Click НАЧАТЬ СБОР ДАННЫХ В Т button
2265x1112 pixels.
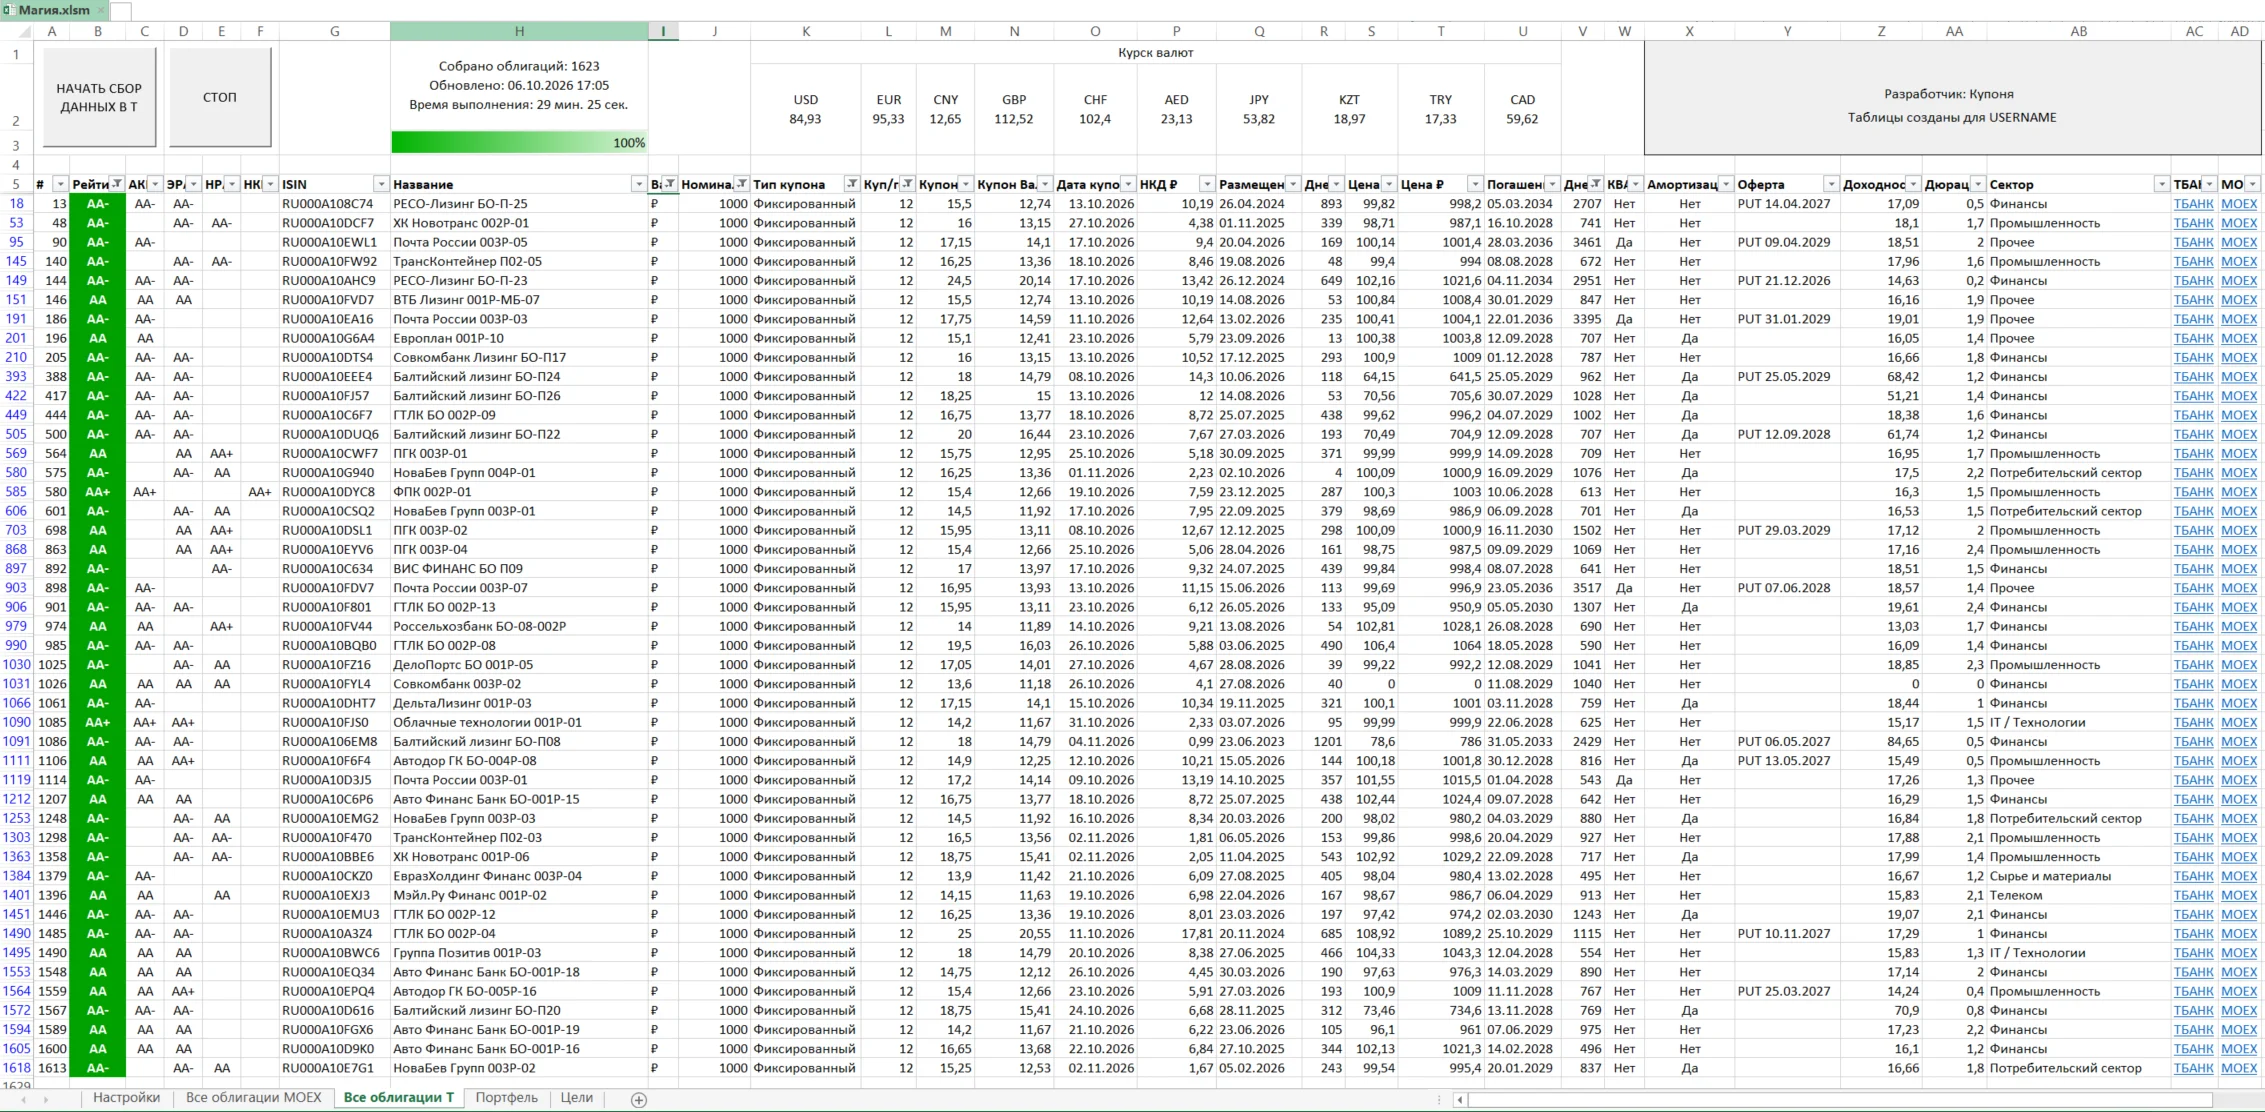click(99, 97)
